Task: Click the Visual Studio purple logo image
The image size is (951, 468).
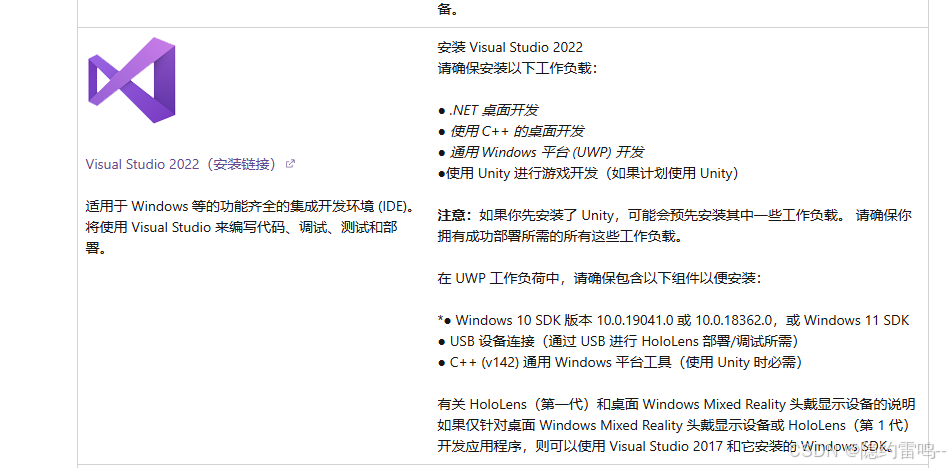Action: [132, 80]
